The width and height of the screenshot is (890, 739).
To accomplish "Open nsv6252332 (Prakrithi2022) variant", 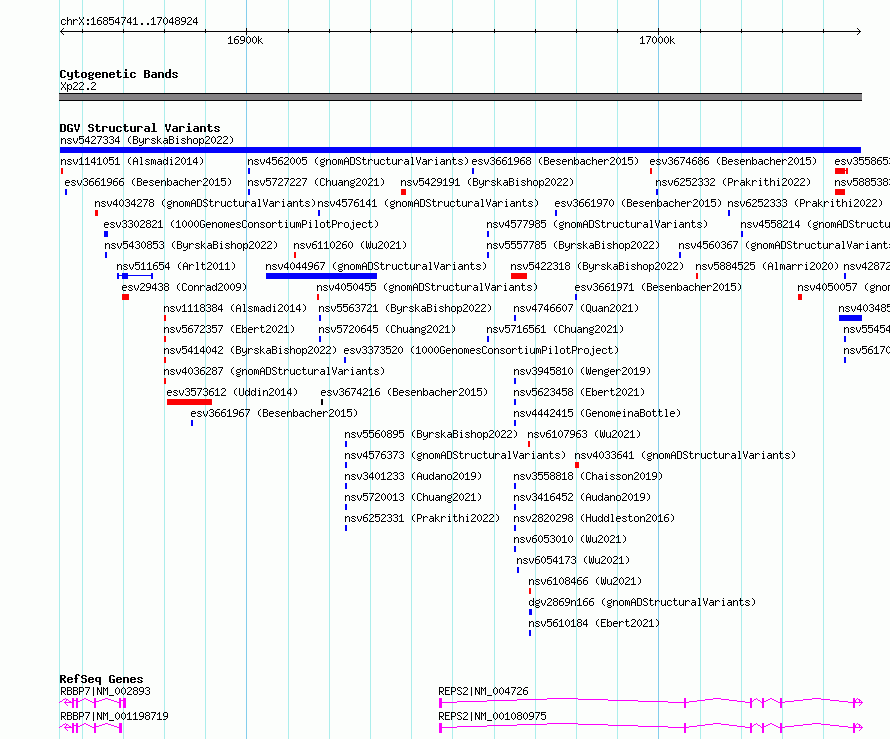I will [733, 182].
